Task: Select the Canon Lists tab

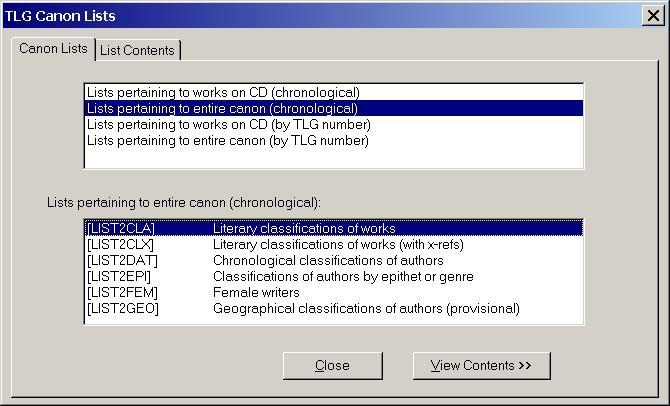Action: (53, 49)
